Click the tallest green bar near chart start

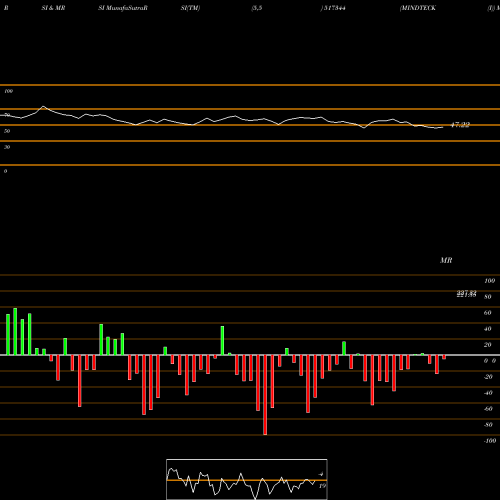(15, 331)
